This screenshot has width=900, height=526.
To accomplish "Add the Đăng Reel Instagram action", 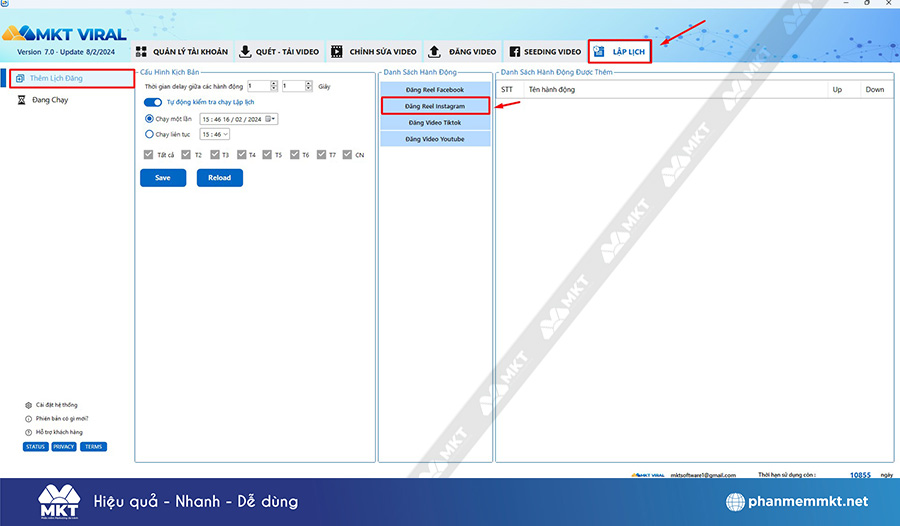I will (x=435, y=106).
